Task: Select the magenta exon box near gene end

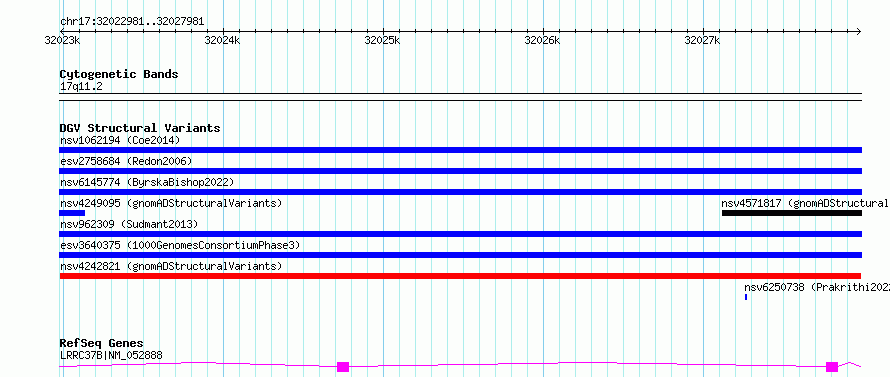Action: coord(832,367)
